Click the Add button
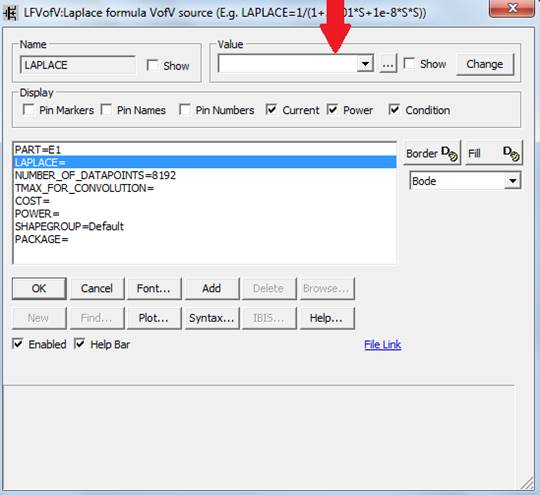Screen dimensions: 540x495 coord(212,288)
